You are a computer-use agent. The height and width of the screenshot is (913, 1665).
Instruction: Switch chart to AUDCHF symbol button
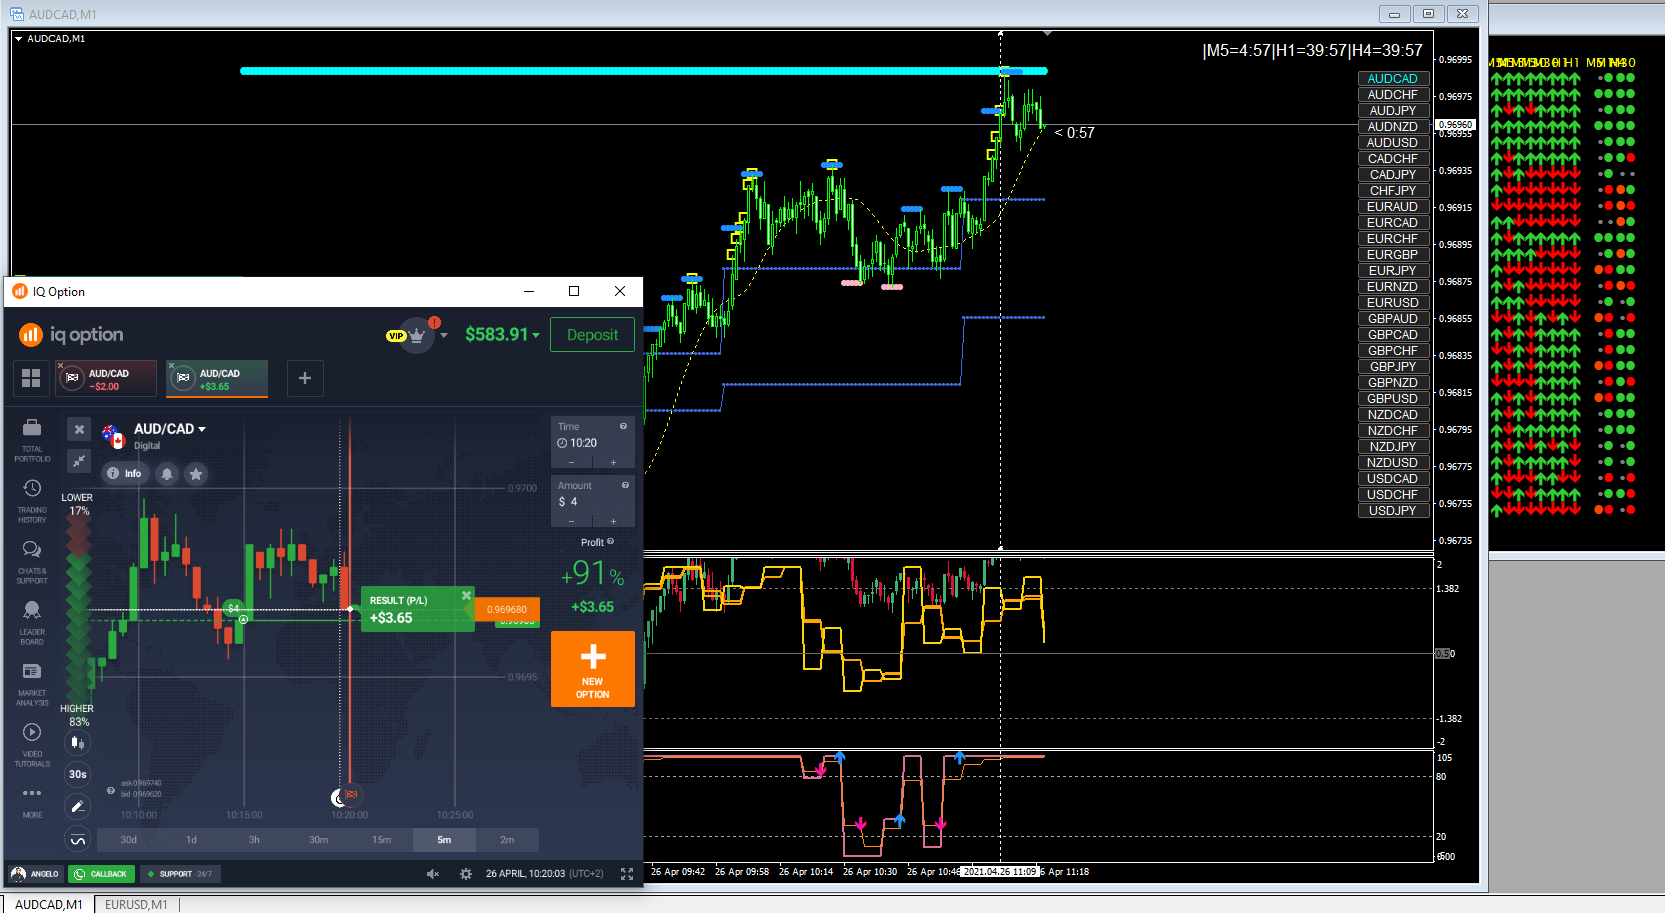[1392, 95]
